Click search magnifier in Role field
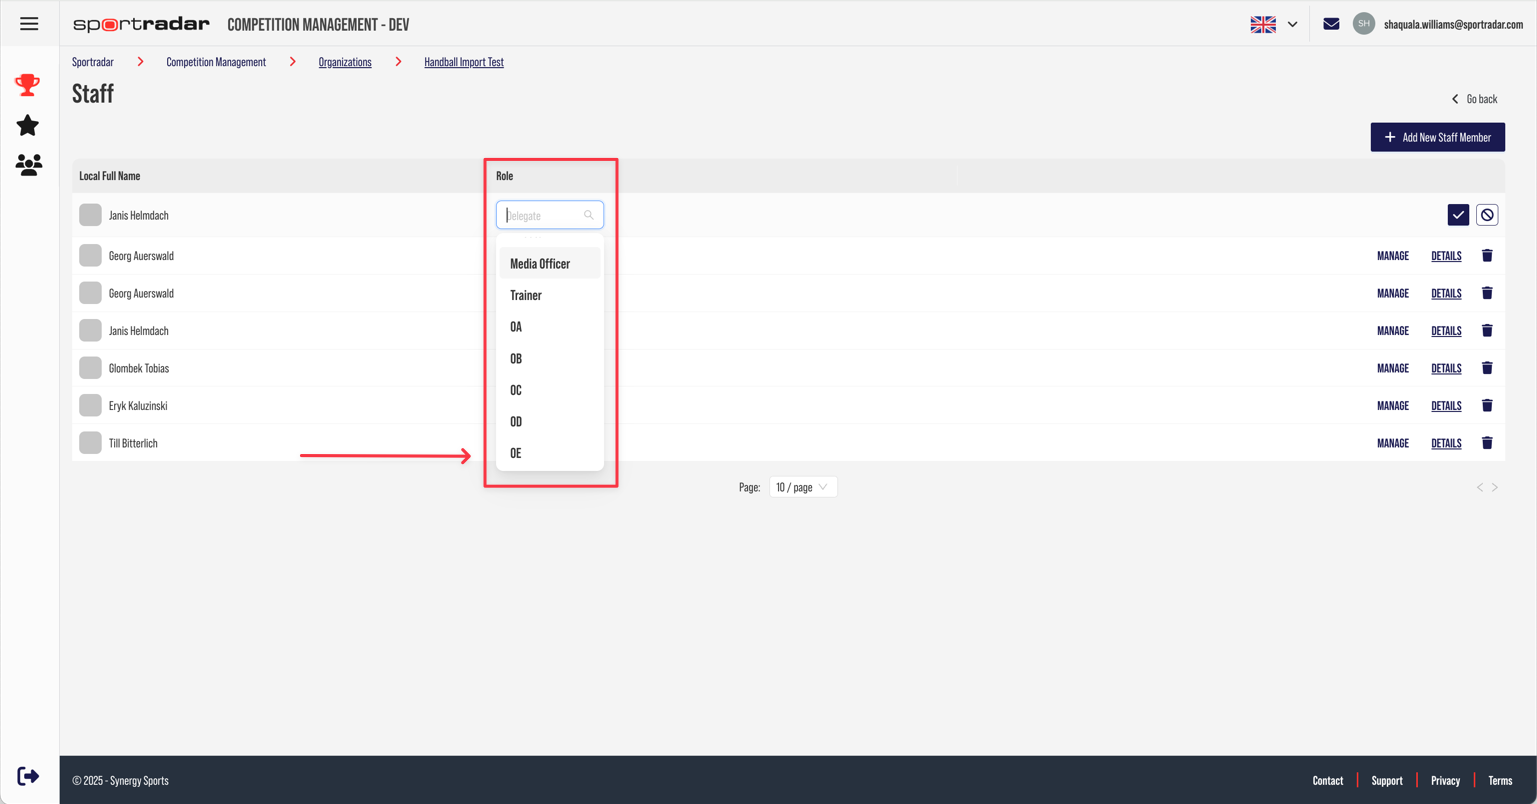The width and height of the screenshot is (1537, 804). 589,215
